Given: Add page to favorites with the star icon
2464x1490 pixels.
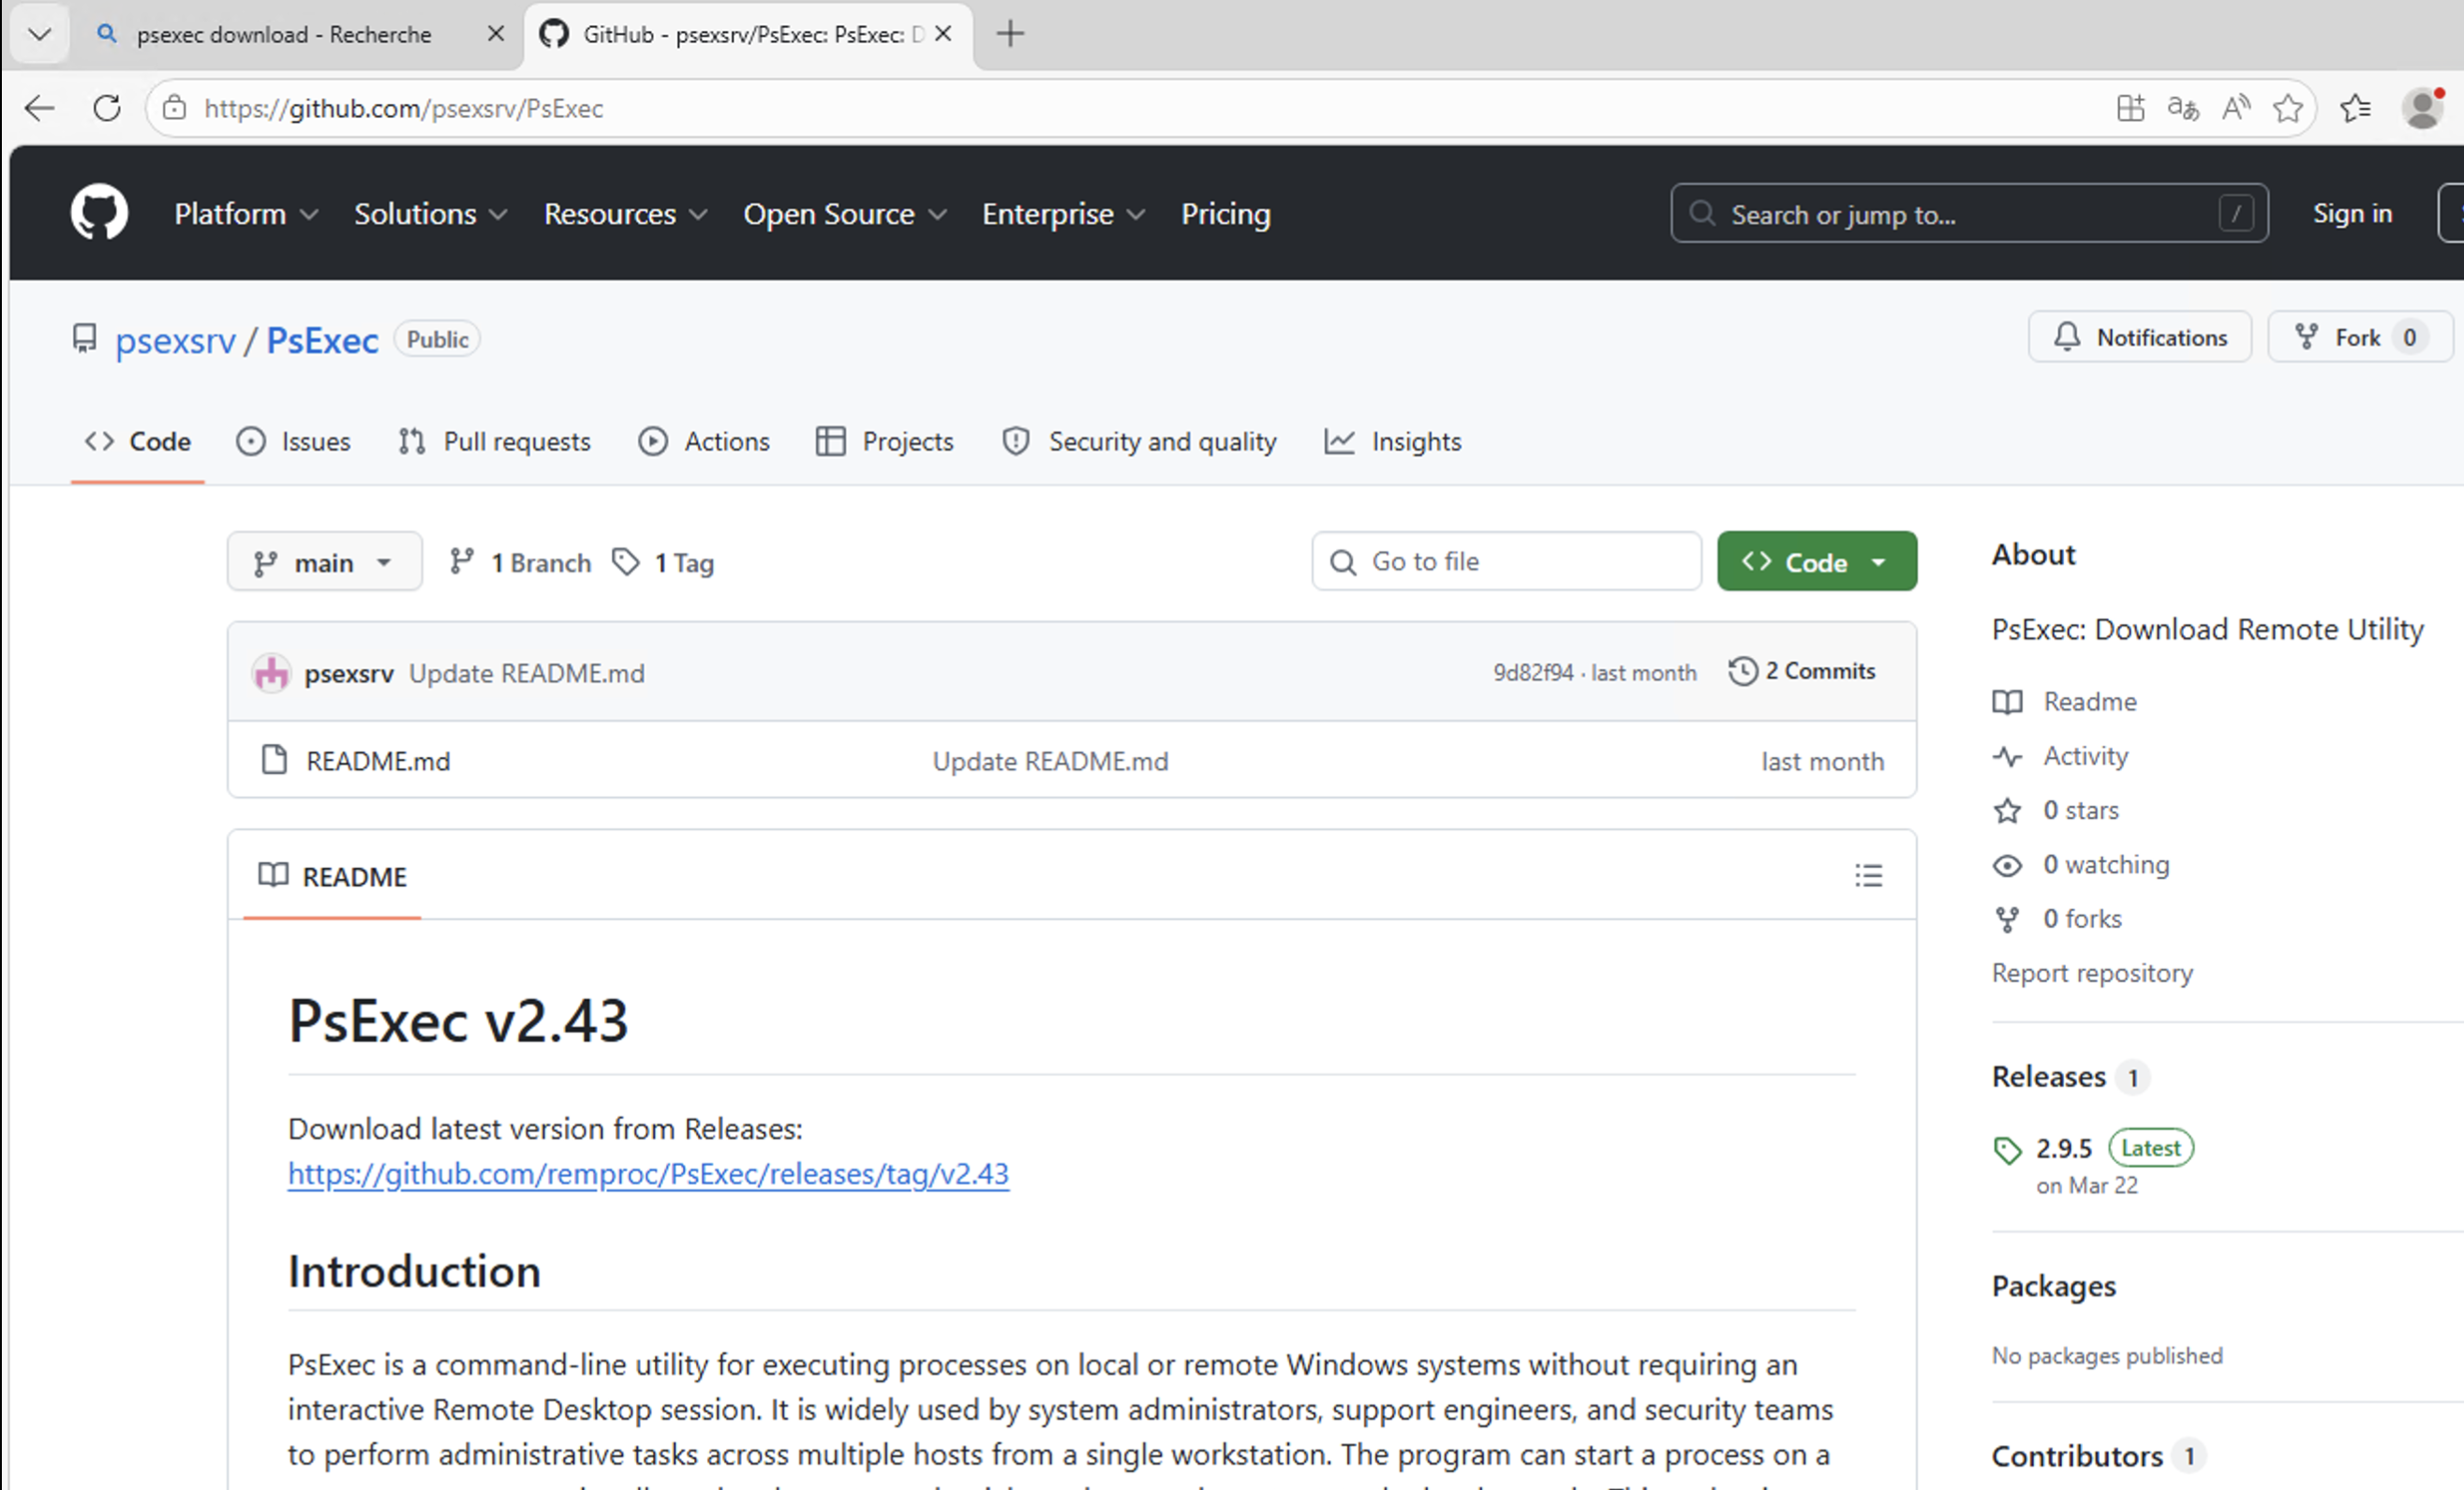Looking at the screenshot, I should click(x=2288, y=108).
